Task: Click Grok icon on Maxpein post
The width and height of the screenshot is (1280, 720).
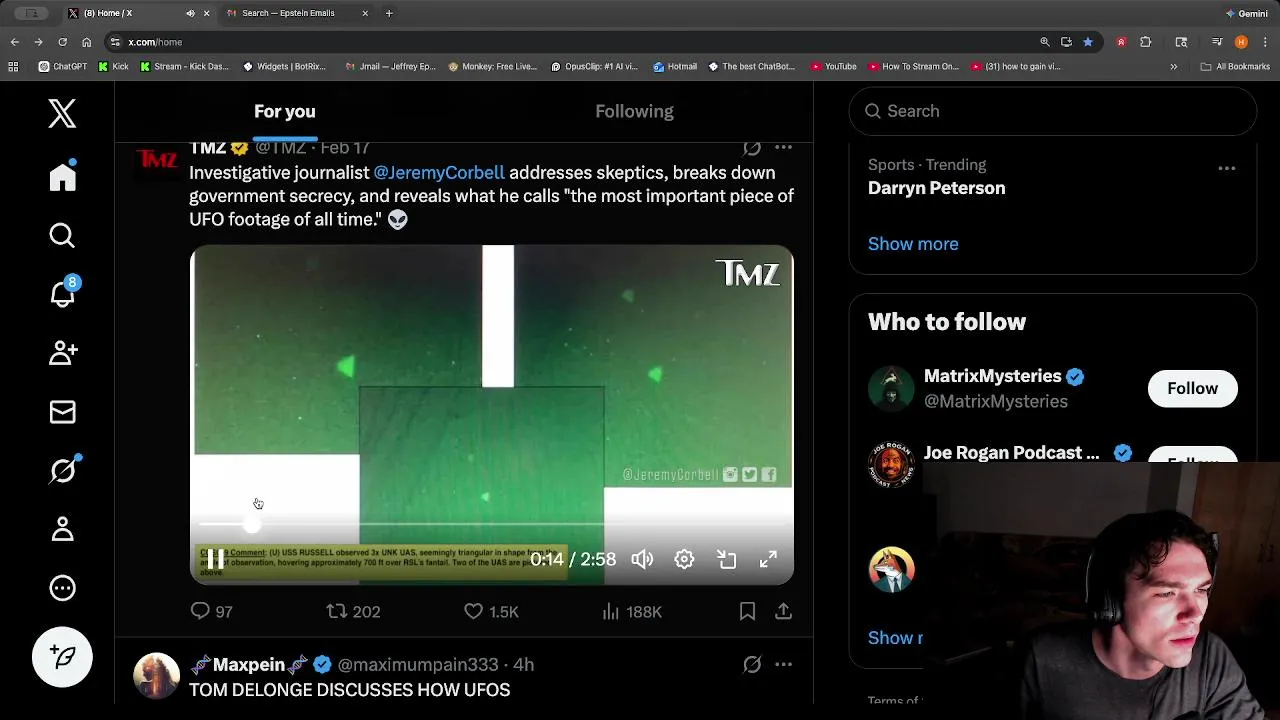Action: (x=752, y=664)
